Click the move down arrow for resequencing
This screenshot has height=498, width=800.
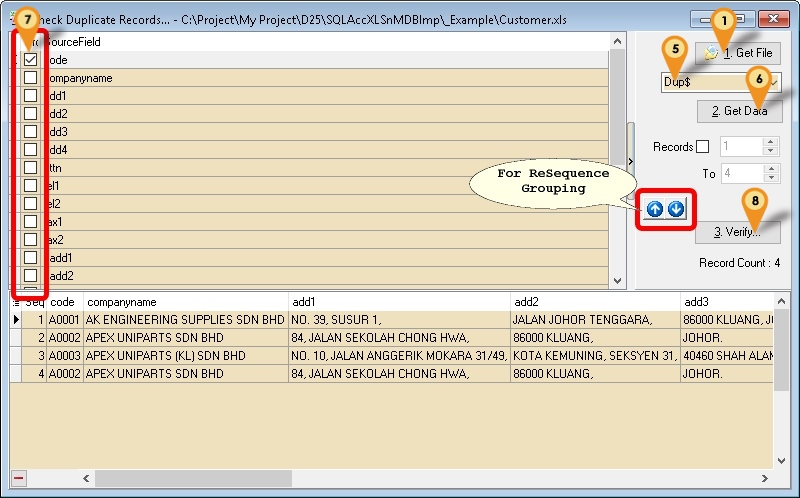pyautogui.click(x=676, y=209)
